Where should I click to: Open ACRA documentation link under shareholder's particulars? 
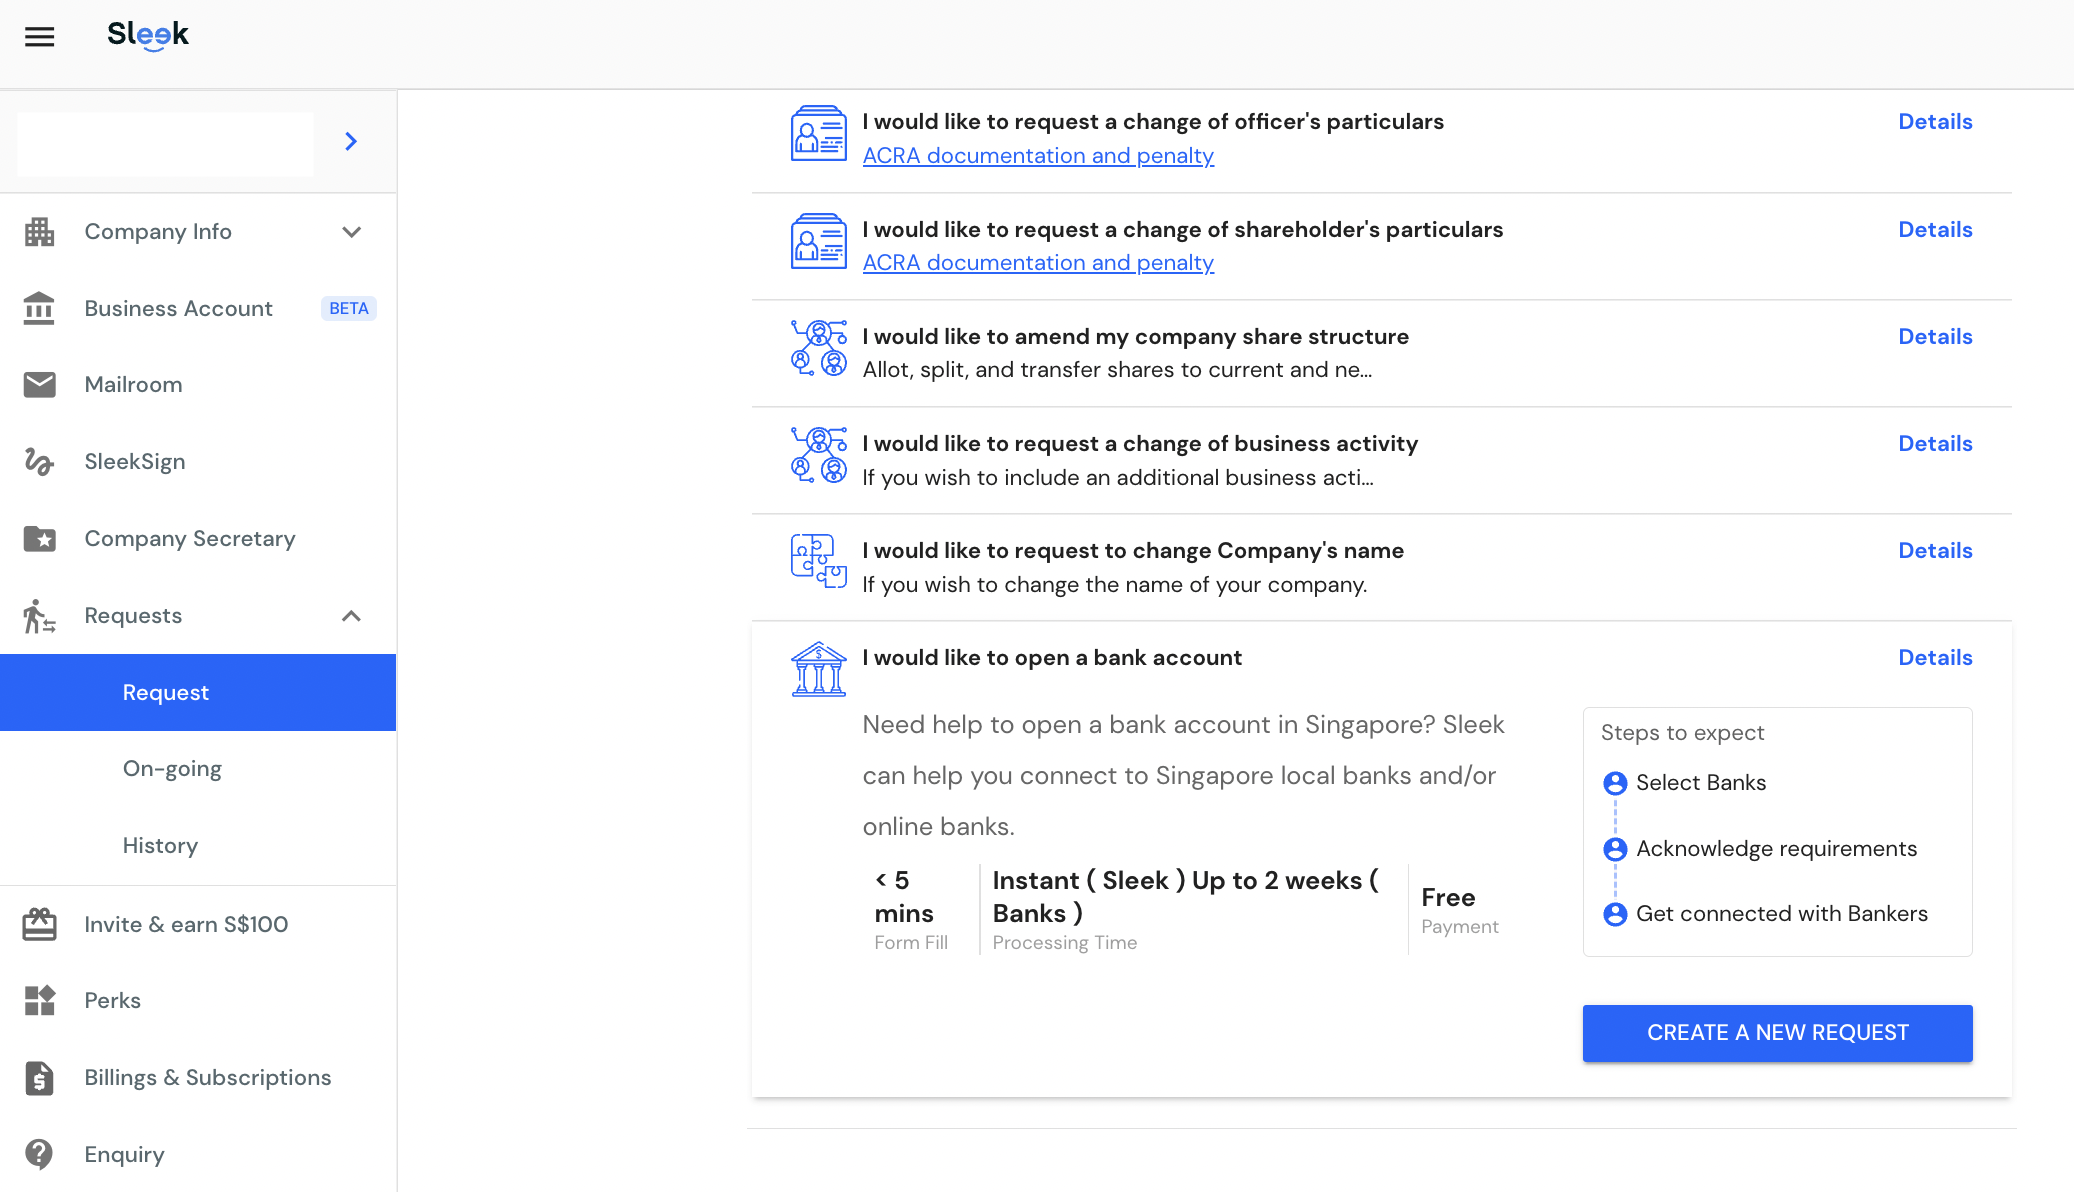click(x=1038, y=262)
